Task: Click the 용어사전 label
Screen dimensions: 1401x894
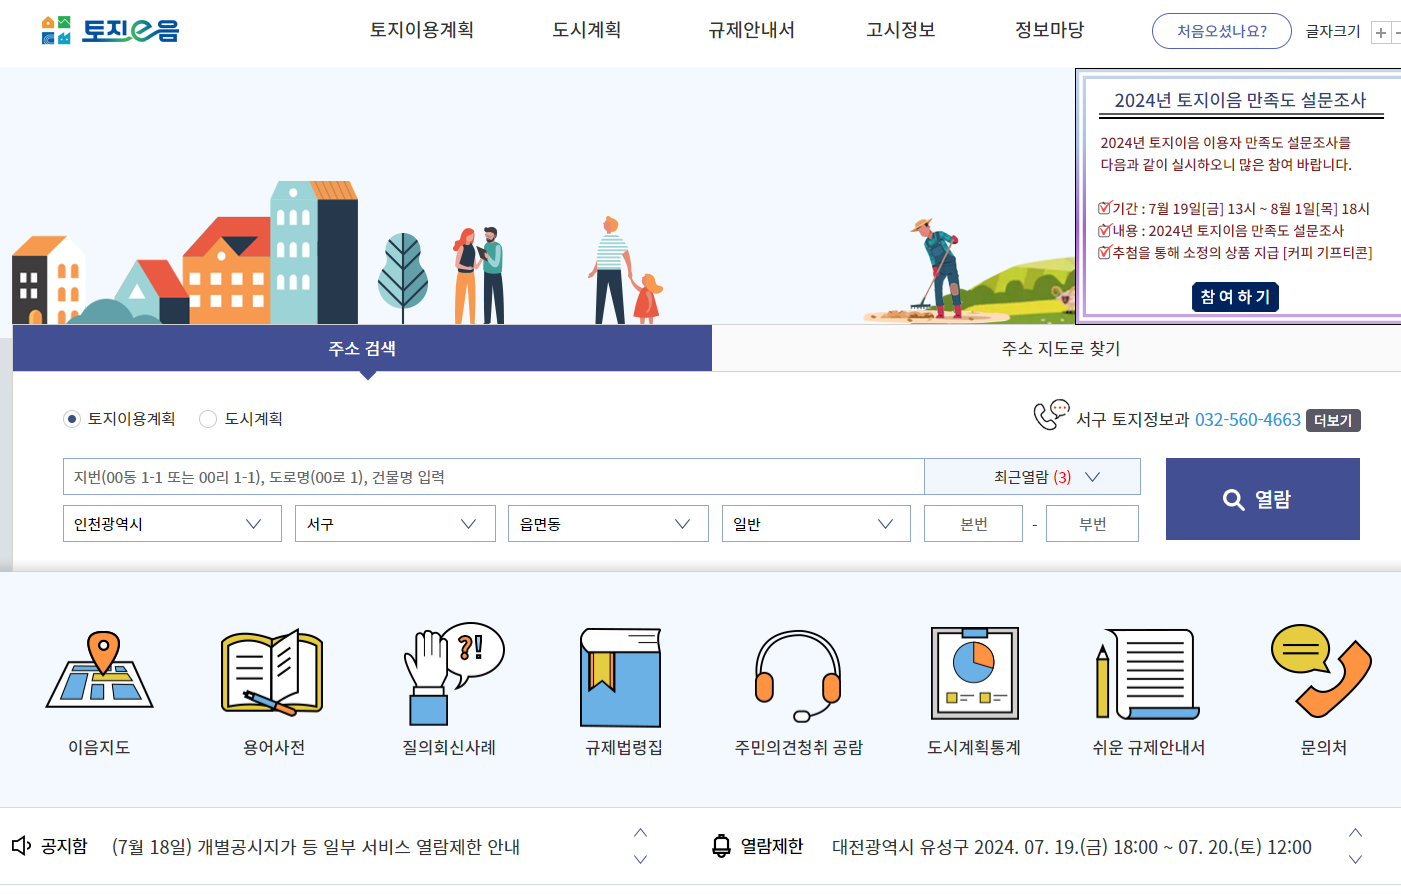Action: 274,747
